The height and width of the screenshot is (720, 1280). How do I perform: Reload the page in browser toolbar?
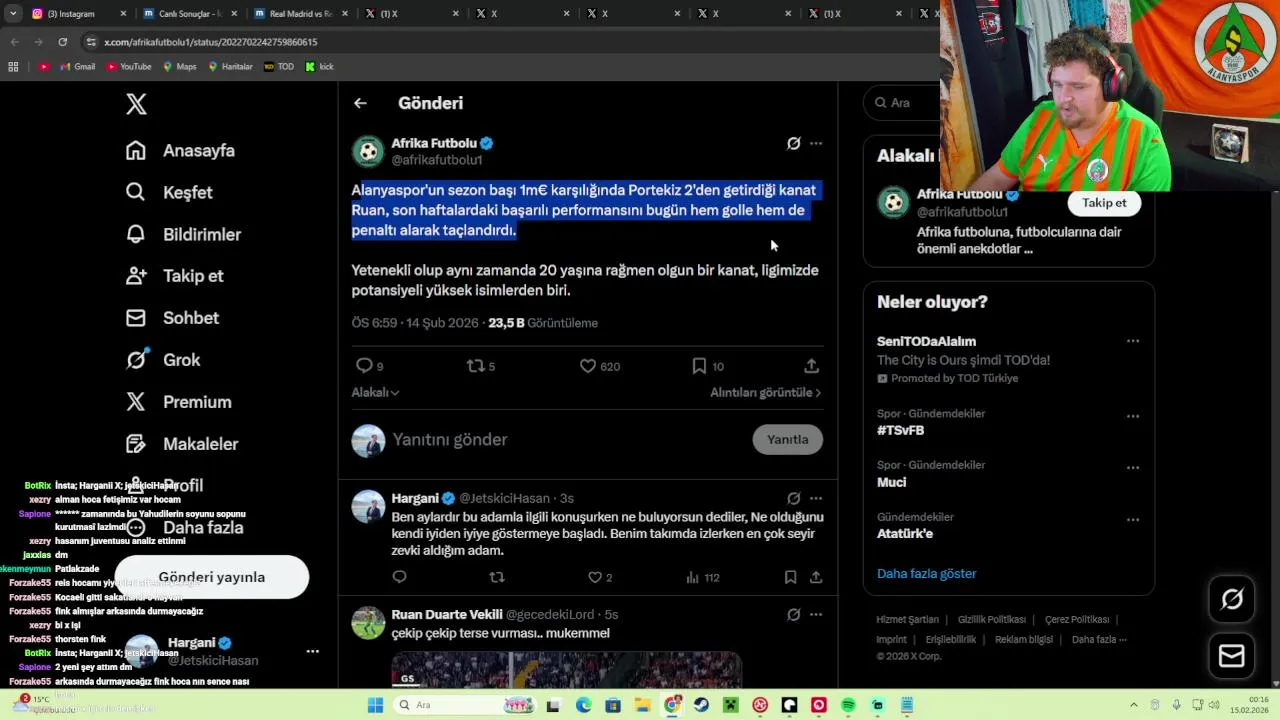62,42
